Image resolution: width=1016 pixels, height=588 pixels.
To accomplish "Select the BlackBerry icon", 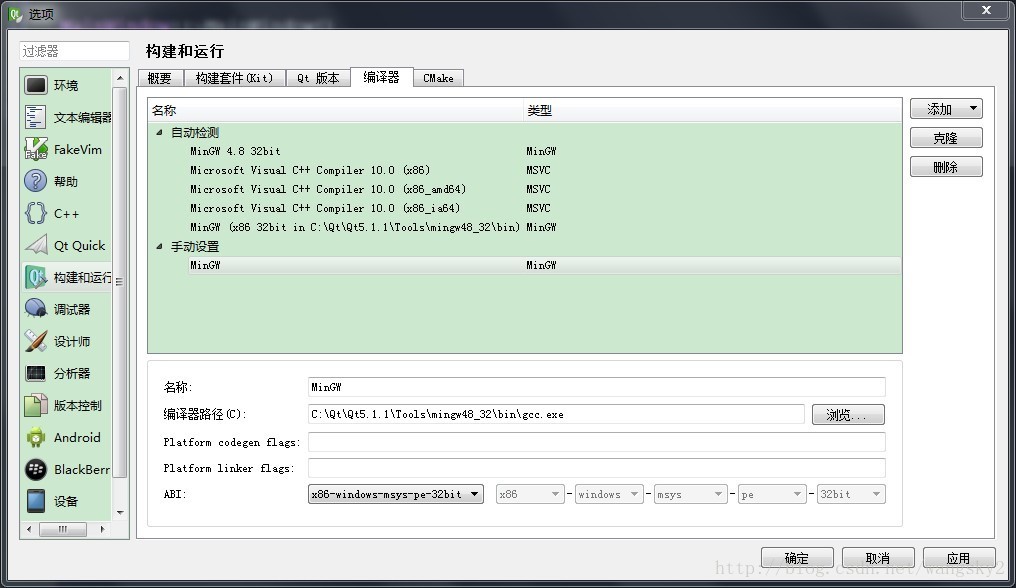I will pyautogui.click(x=36, y=469).
